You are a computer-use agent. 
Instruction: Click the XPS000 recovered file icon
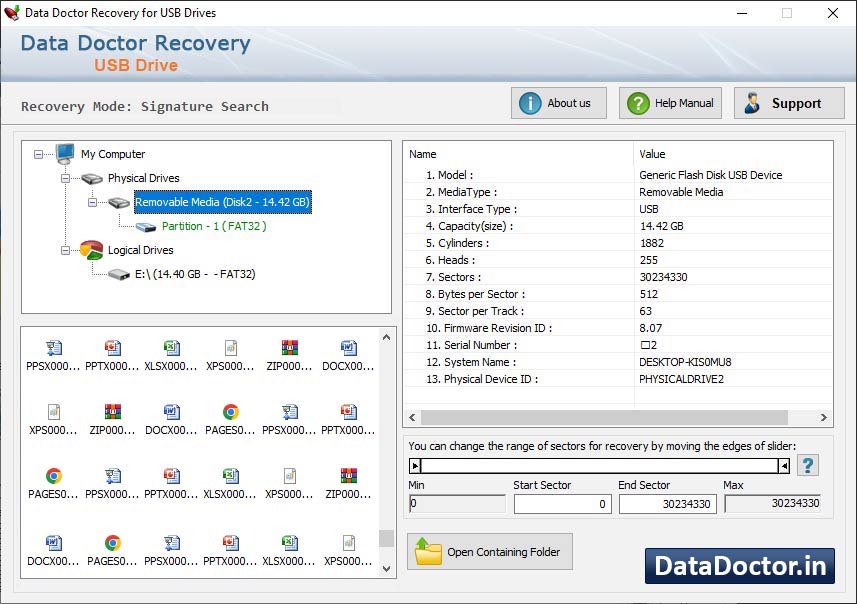(x=230, y=350)
